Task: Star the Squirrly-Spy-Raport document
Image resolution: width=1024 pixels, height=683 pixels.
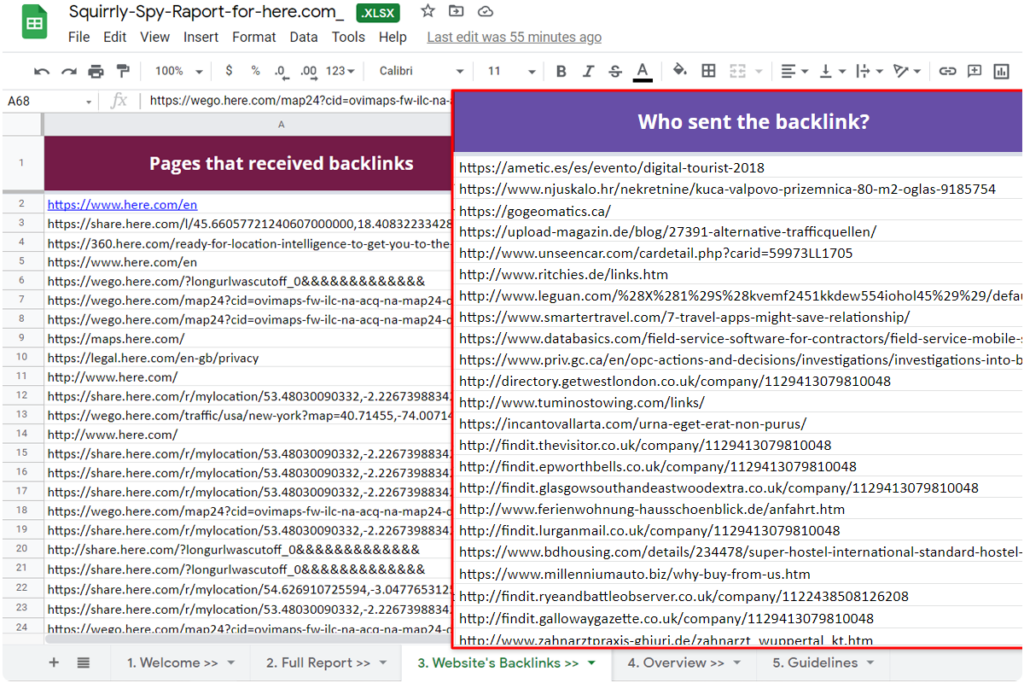Action: (x=428, y=11)
